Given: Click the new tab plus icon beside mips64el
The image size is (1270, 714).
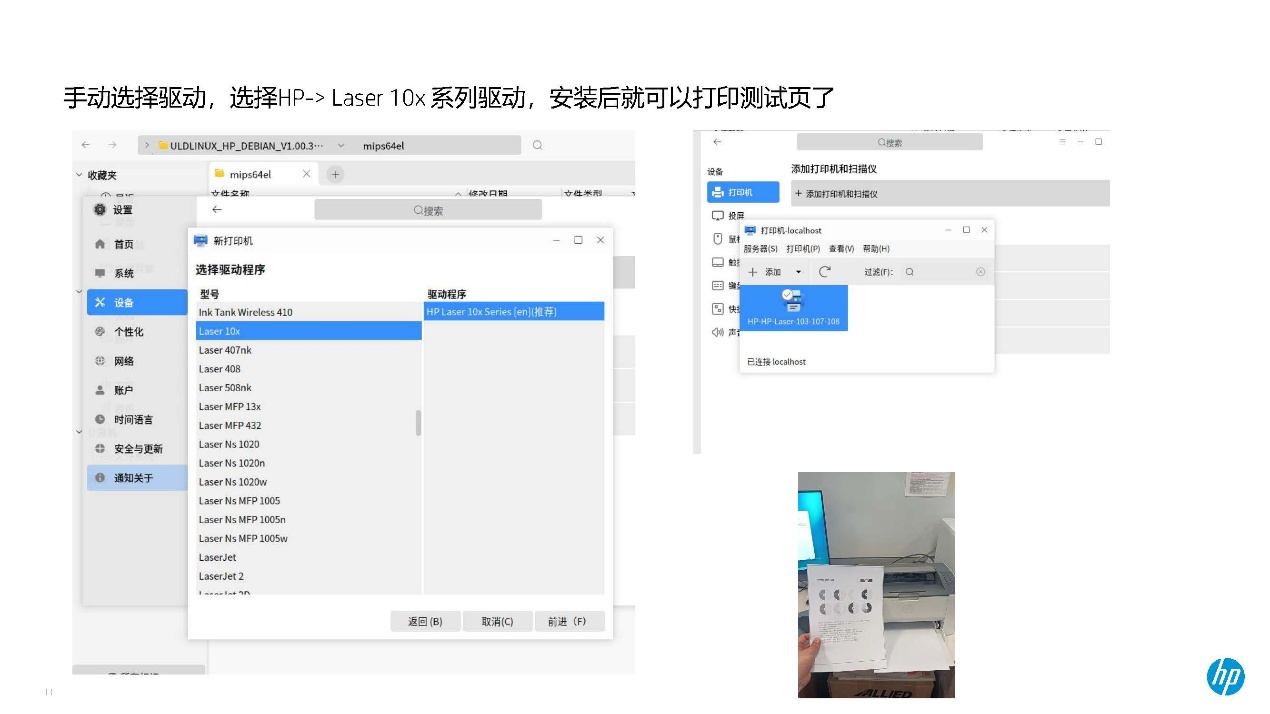Looking at the screenshot, I should coord(335,174).
